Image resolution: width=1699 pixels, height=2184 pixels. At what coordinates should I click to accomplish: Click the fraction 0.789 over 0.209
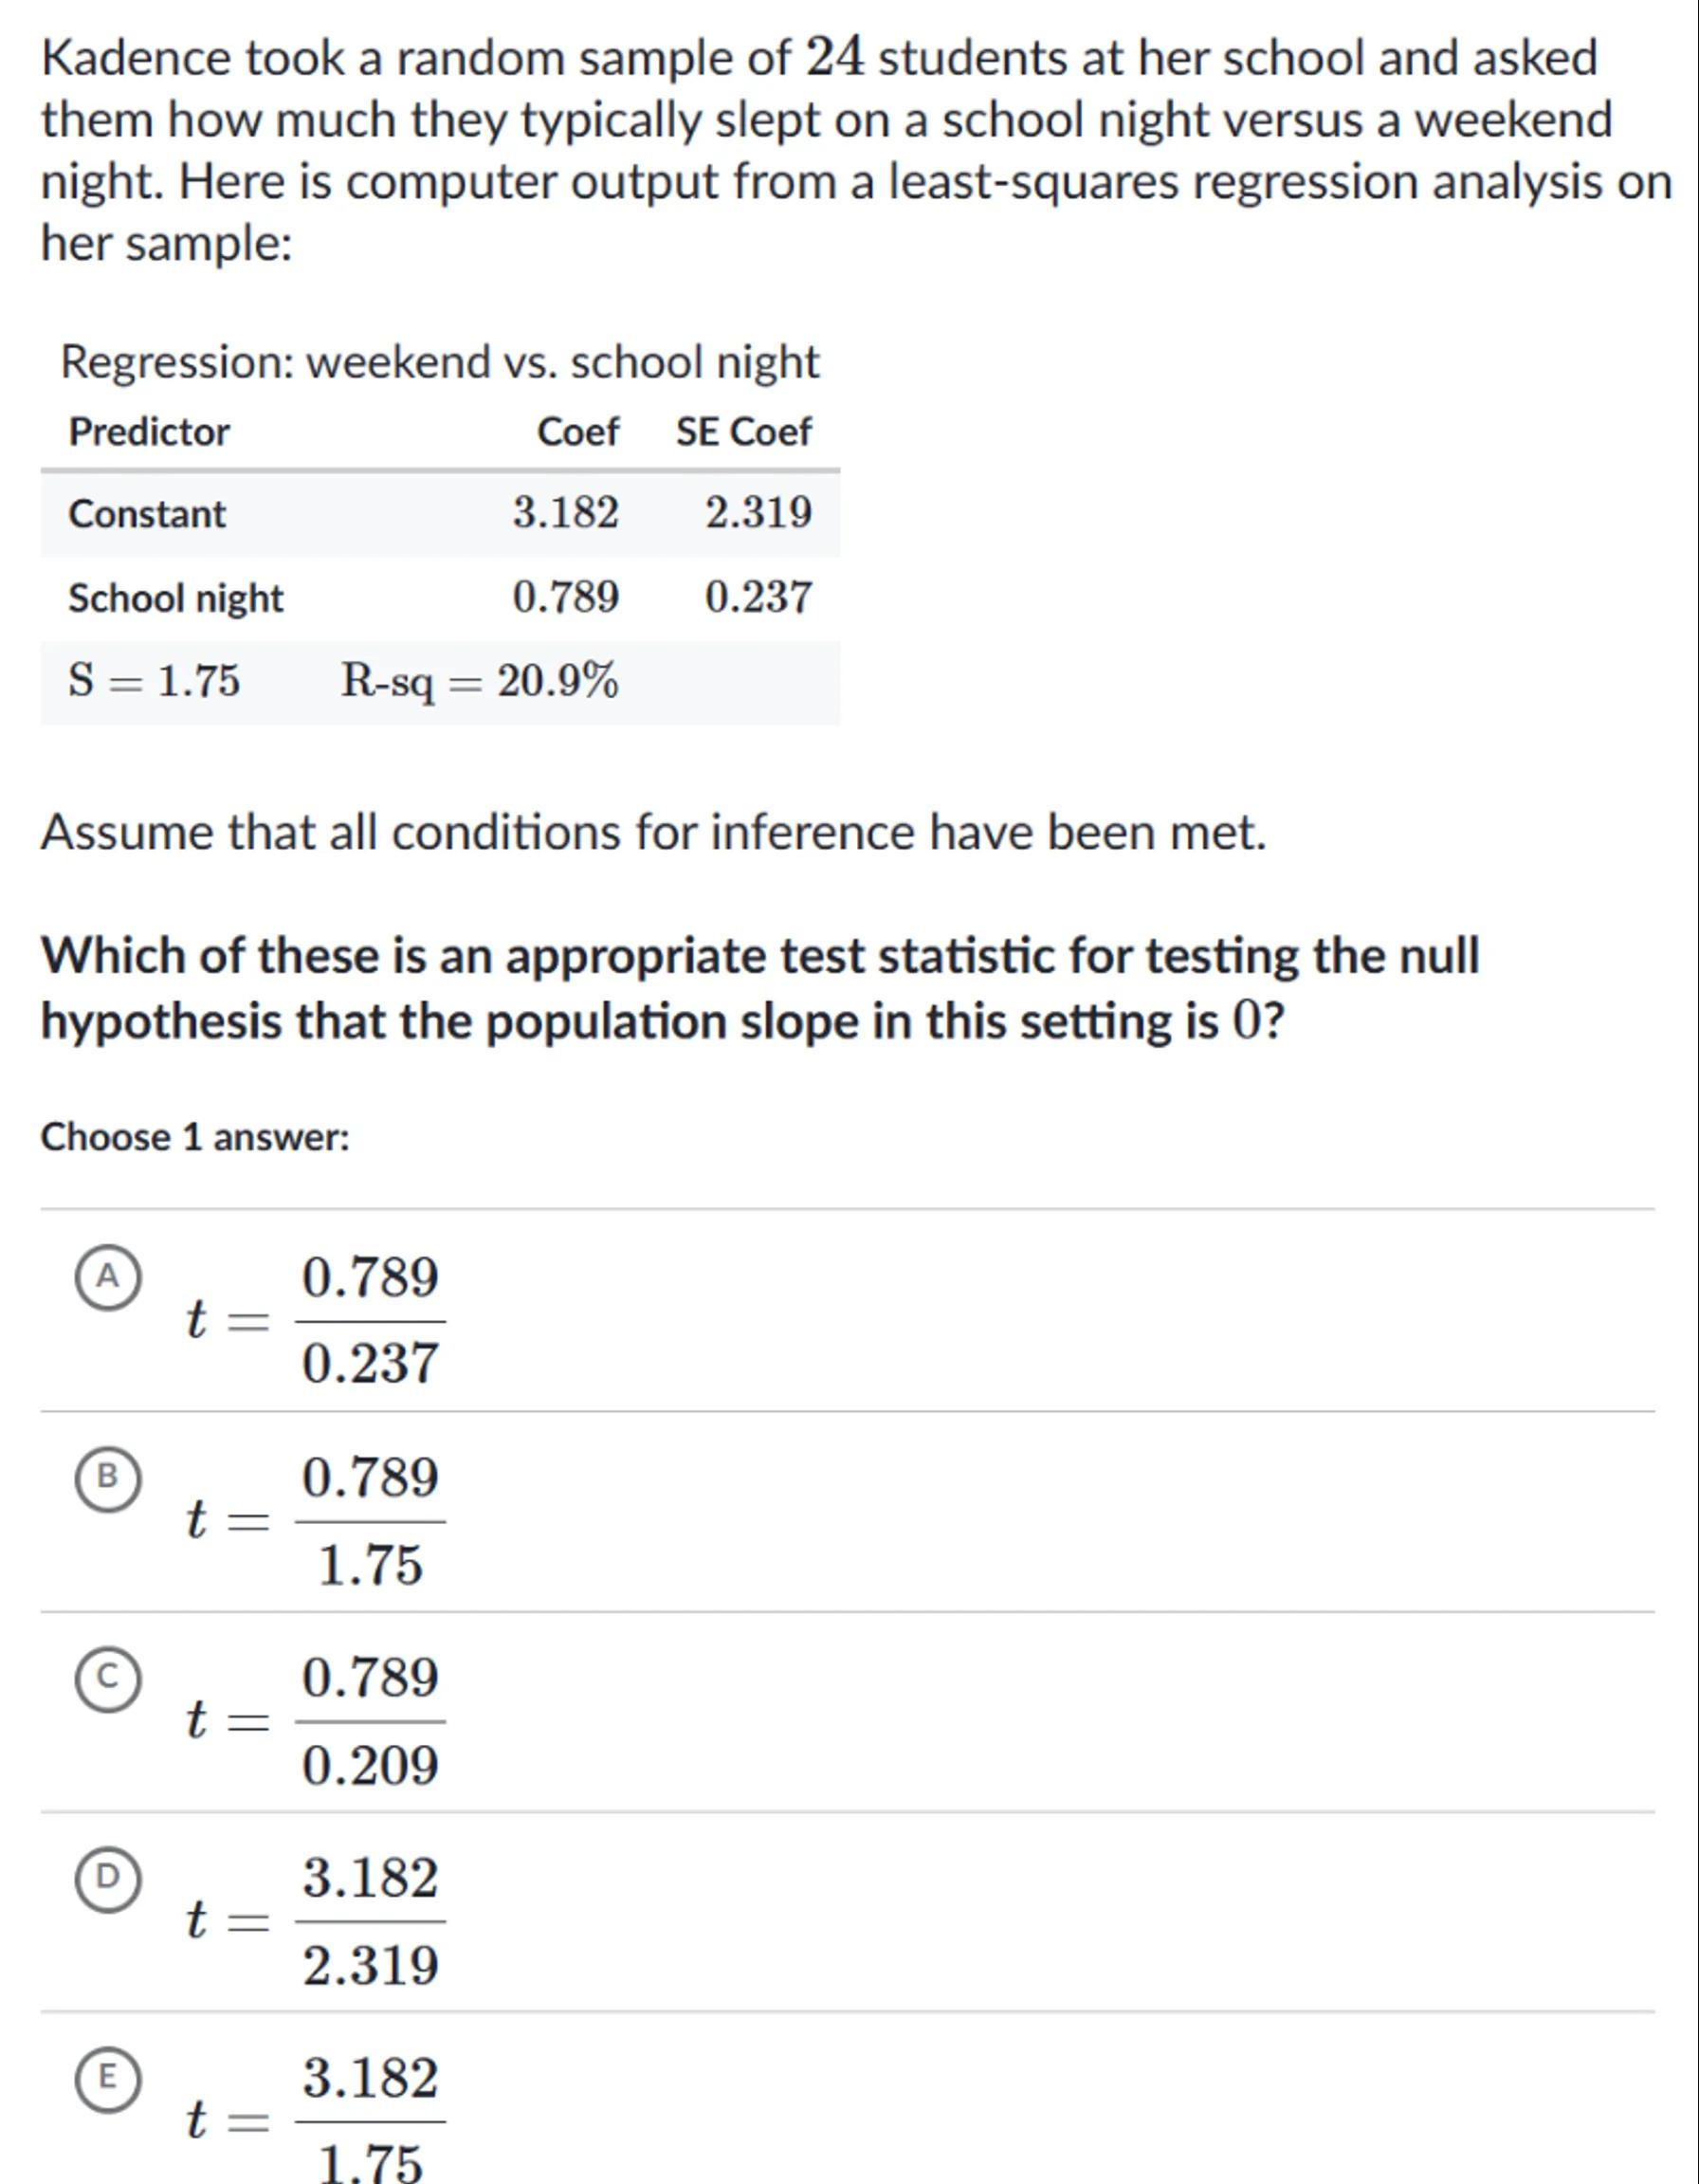pyautogui.click(x=370, y=1720)
